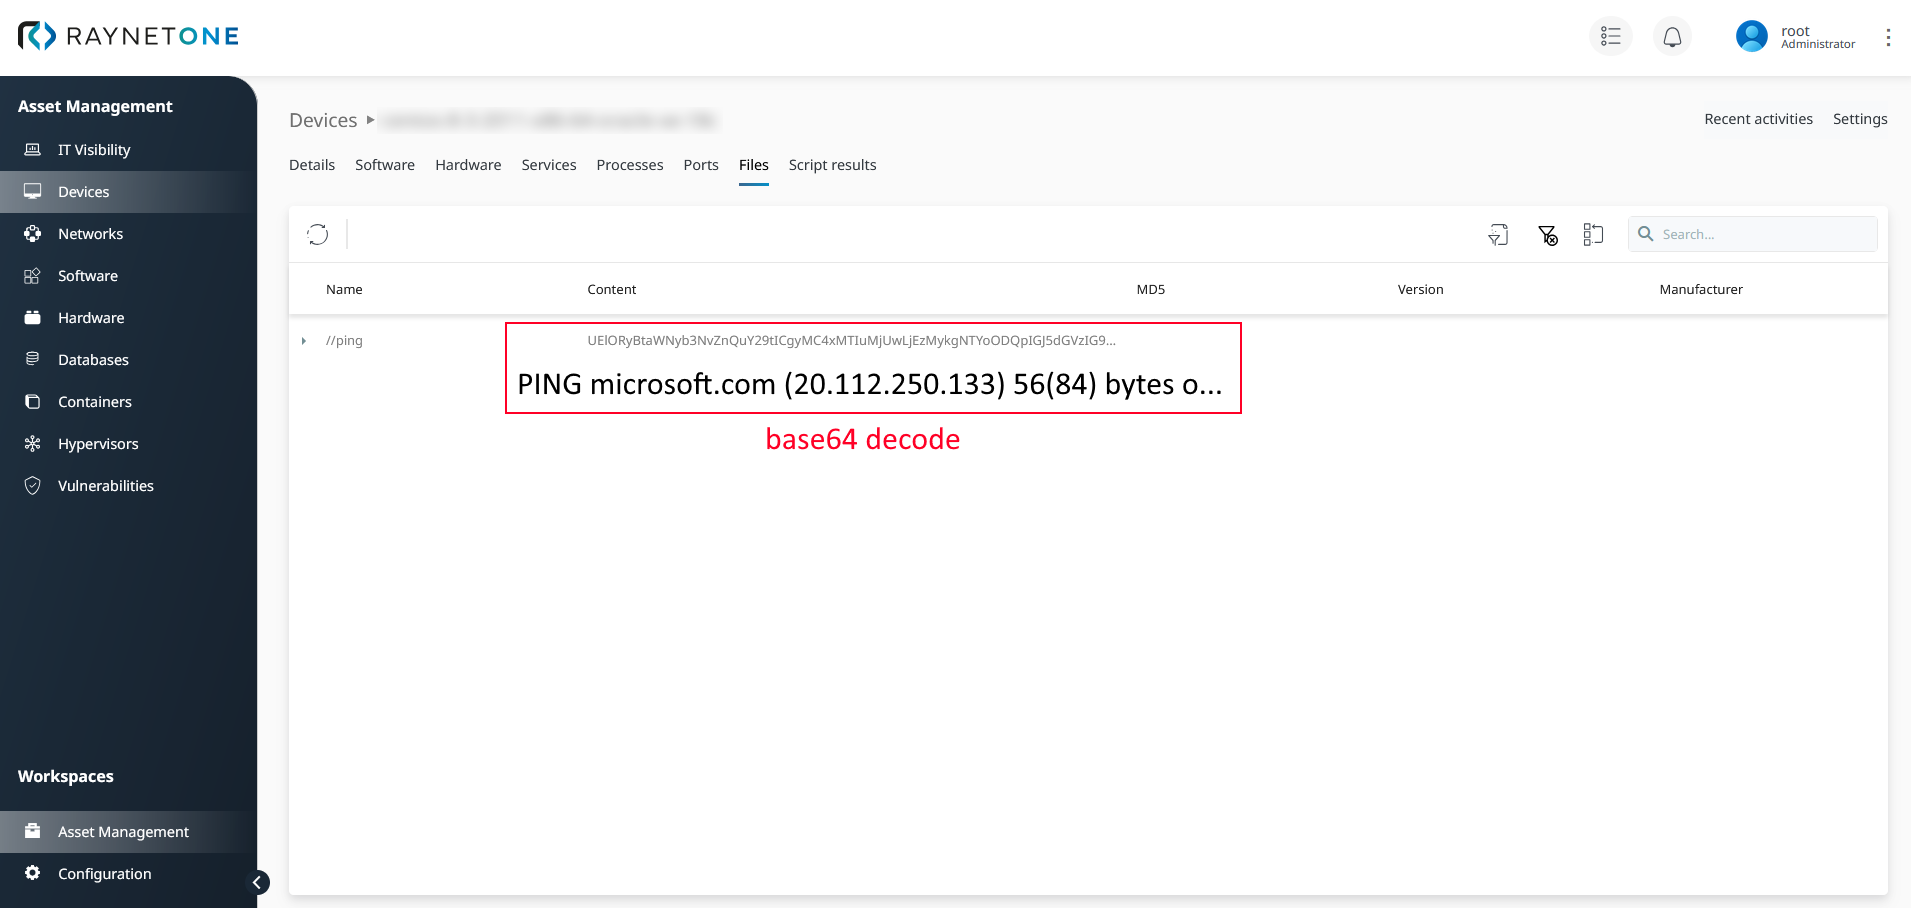This screenshot has height=908, width=1911.
Task: Expand the //ping file row
Action: coord(304,341)
